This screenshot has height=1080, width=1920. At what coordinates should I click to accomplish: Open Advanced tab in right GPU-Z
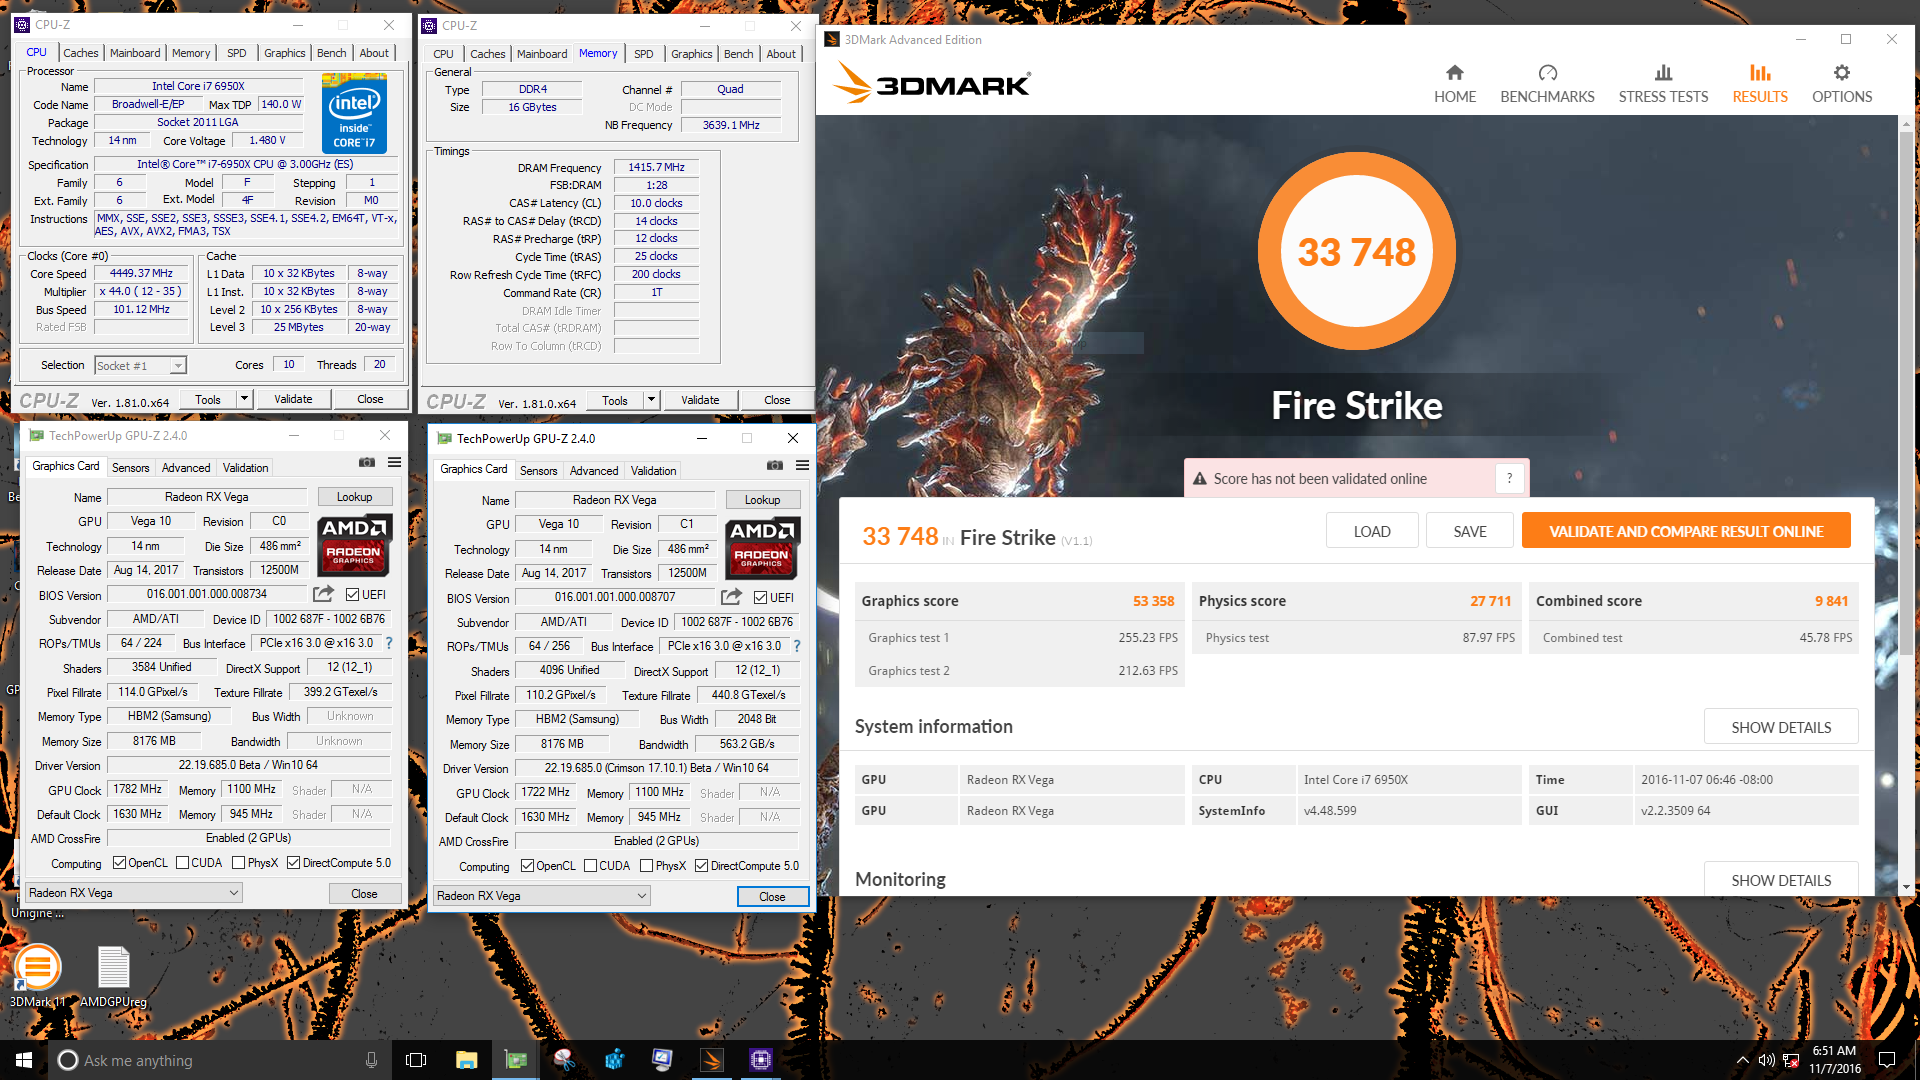click(x=594, y=470)
